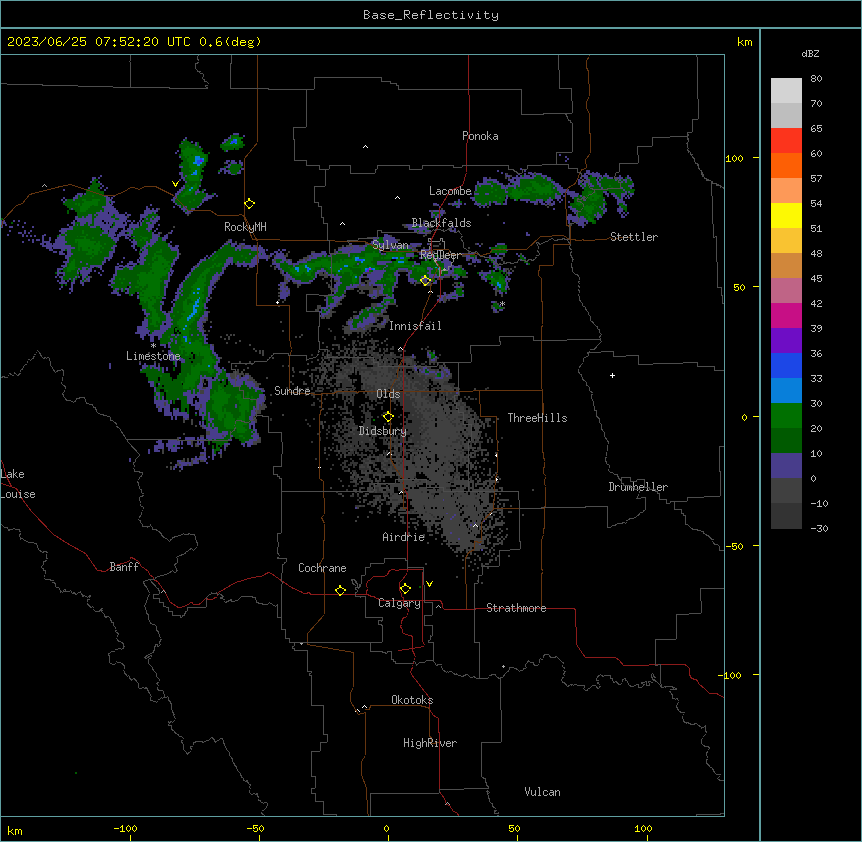This screenshot has width=862, height=842.
Task: Click the Lacombe city label
Action: click(x=450, y=191)
